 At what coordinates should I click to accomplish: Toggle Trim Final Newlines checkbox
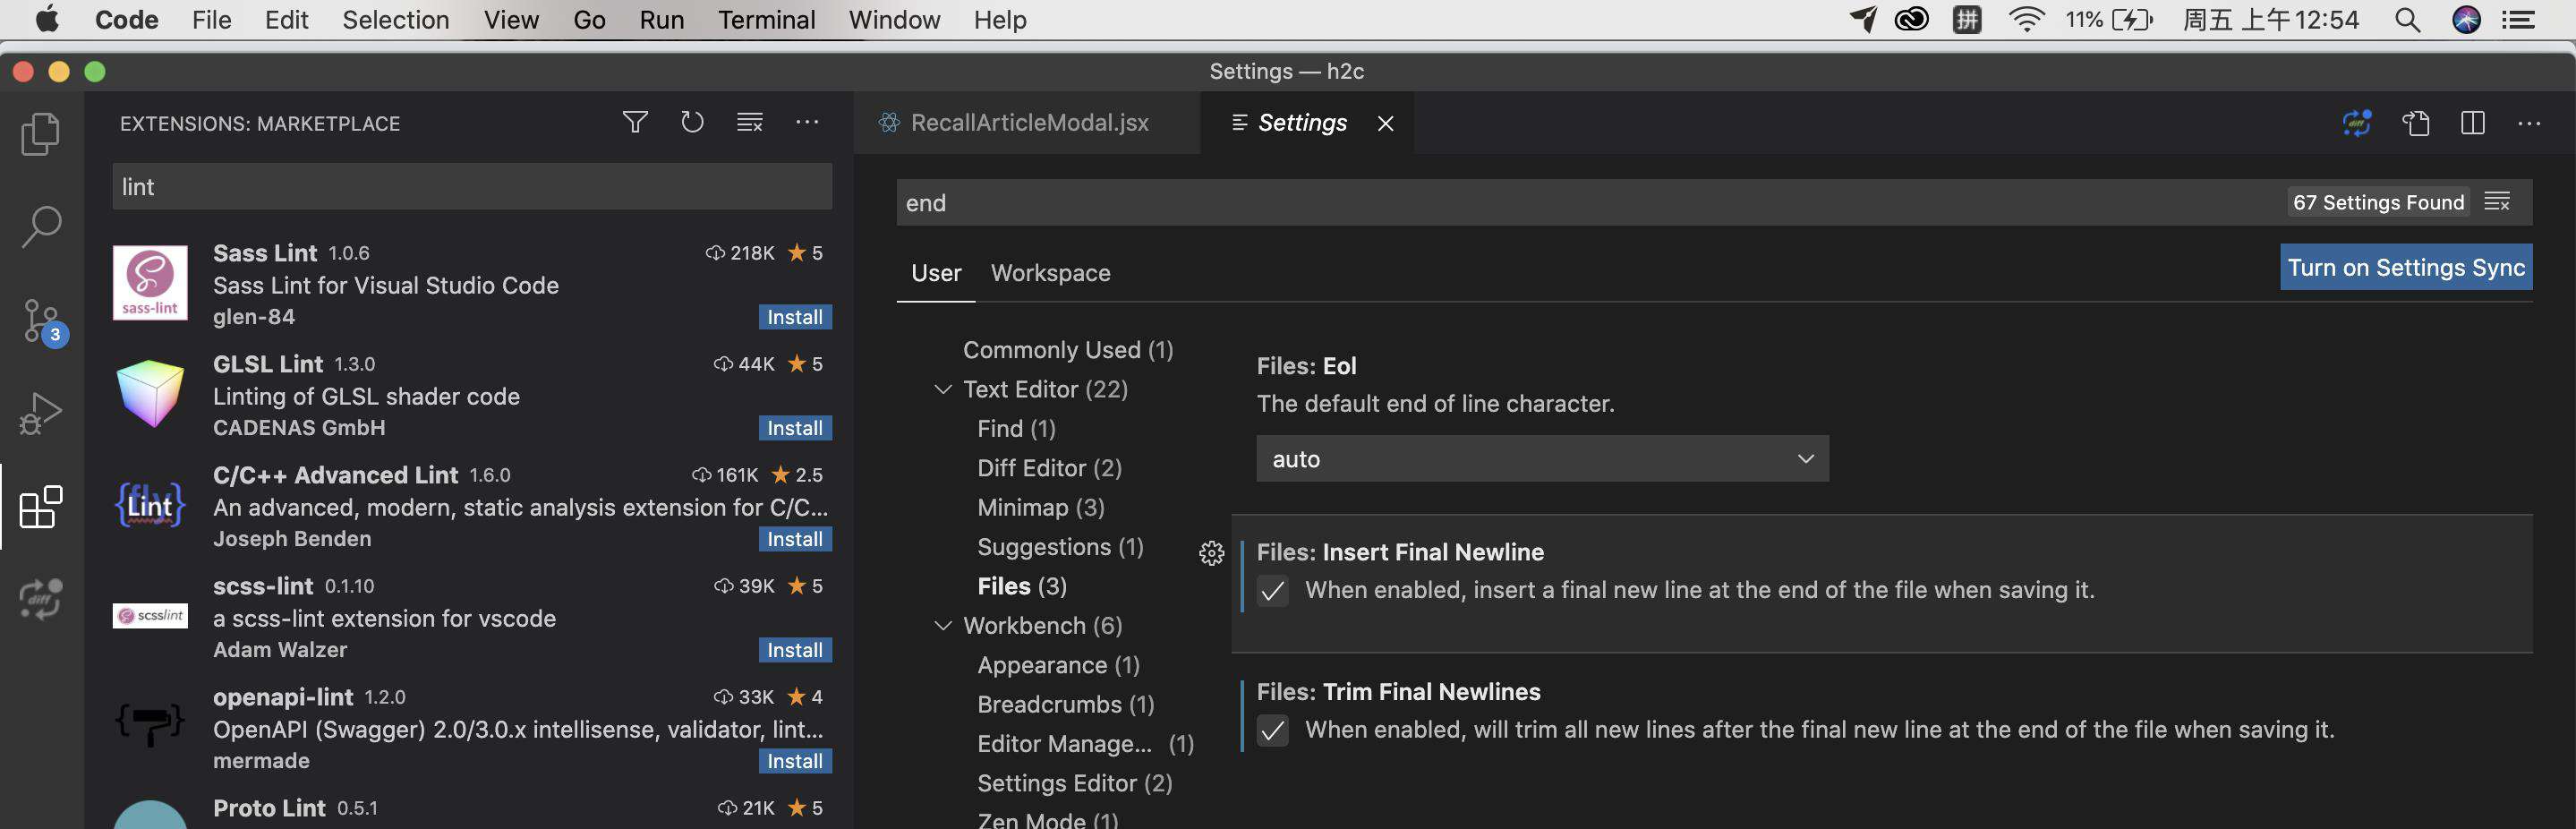1272,731
